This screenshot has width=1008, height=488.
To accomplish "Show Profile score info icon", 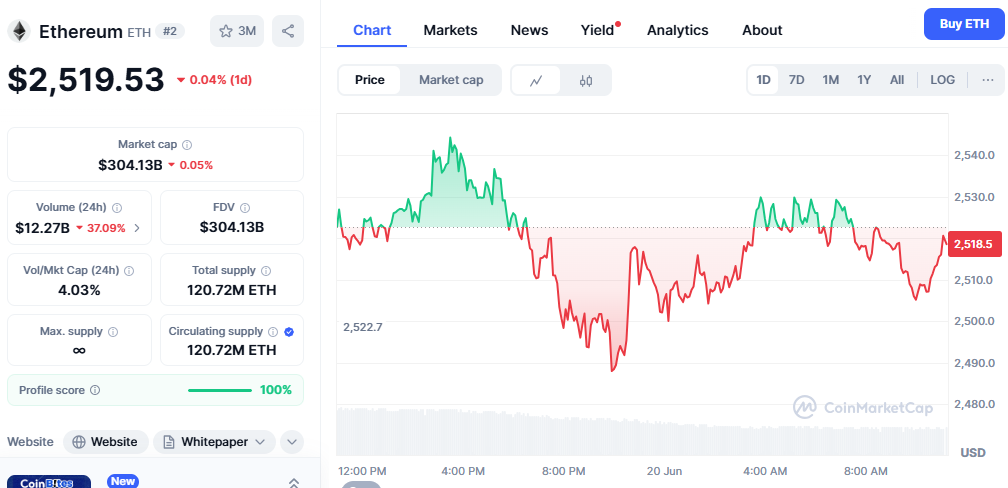I will click(x=95, y=390).
